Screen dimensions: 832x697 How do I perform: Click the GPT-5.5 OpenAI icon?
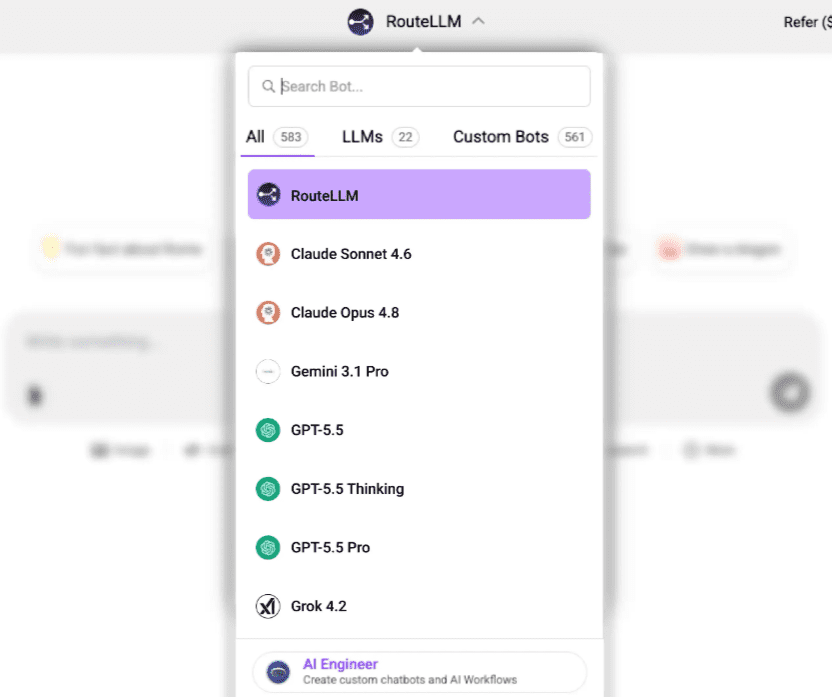coord(268,430)
